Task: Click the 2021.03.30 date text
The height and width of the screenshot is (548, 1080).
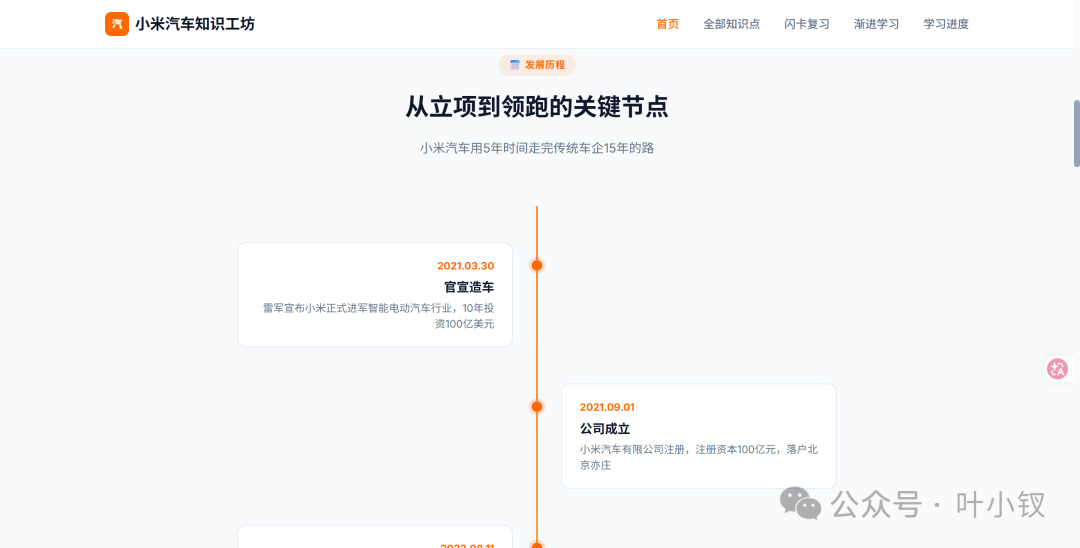Action: pyautogui.click(x=466, y=266)
